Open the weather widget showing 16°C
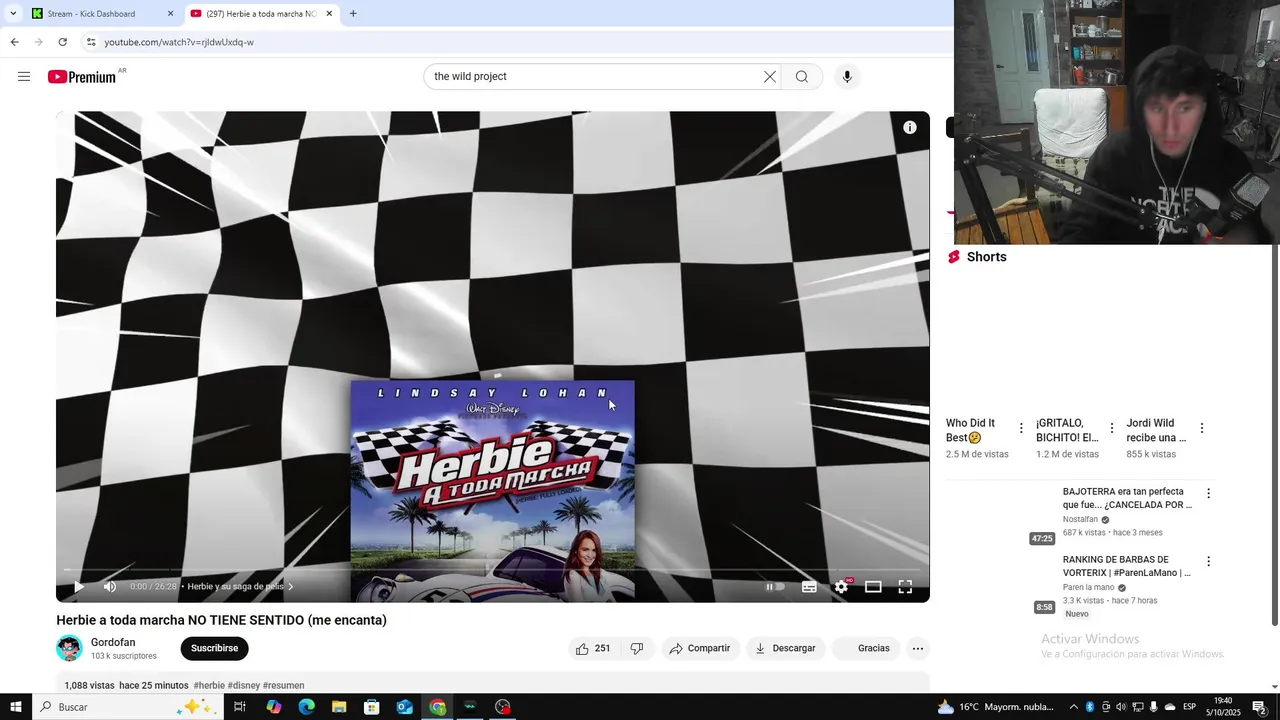Screen dimensions: 1280x720 995,707
